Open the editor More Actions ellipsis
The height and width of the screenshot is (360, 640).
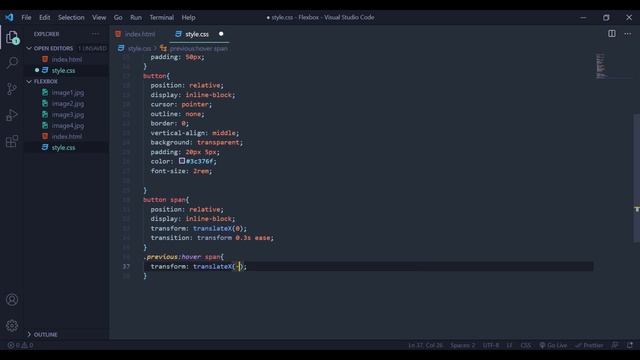coord(628,34)
